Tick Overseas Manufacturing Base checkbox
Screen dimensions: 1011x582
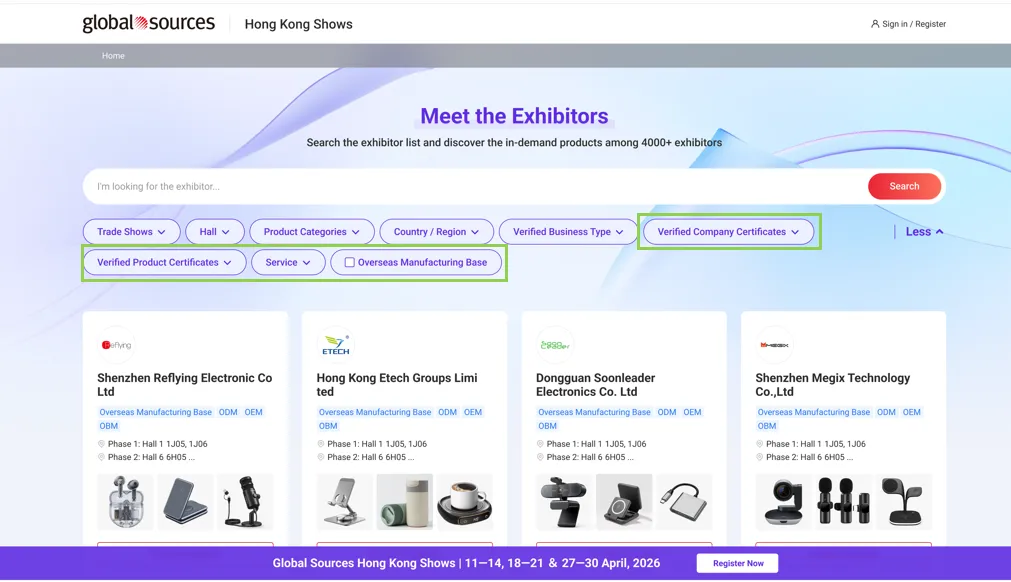coord(349,262)
